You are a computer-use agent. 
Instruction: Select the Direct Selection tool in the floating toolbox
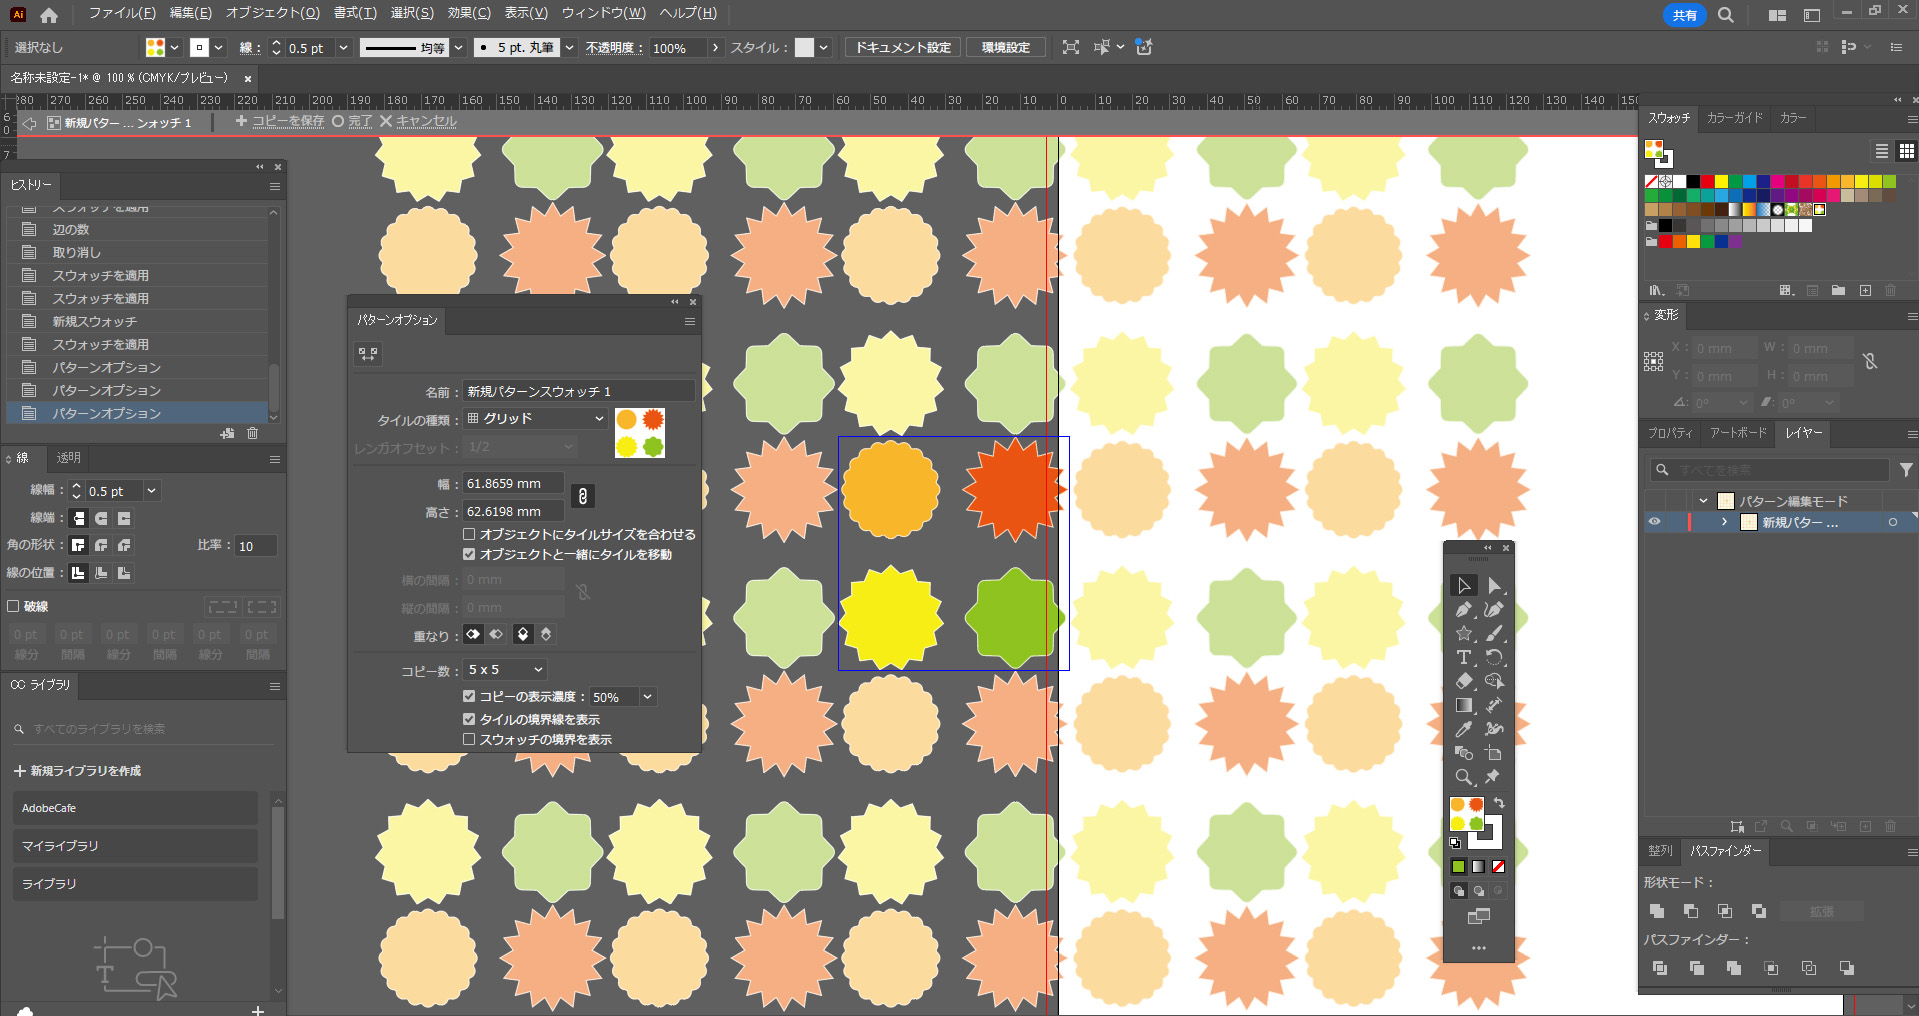1494,586
